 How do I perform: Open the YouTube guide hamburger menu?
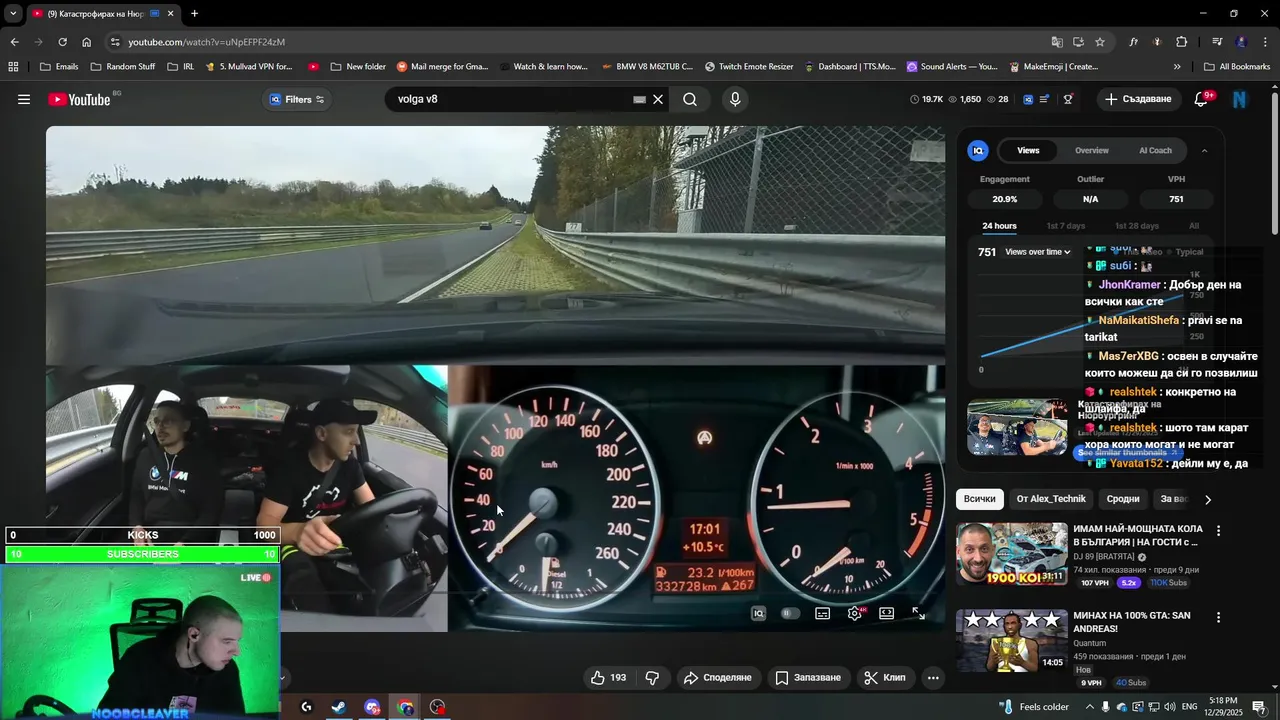click(24, 99)
